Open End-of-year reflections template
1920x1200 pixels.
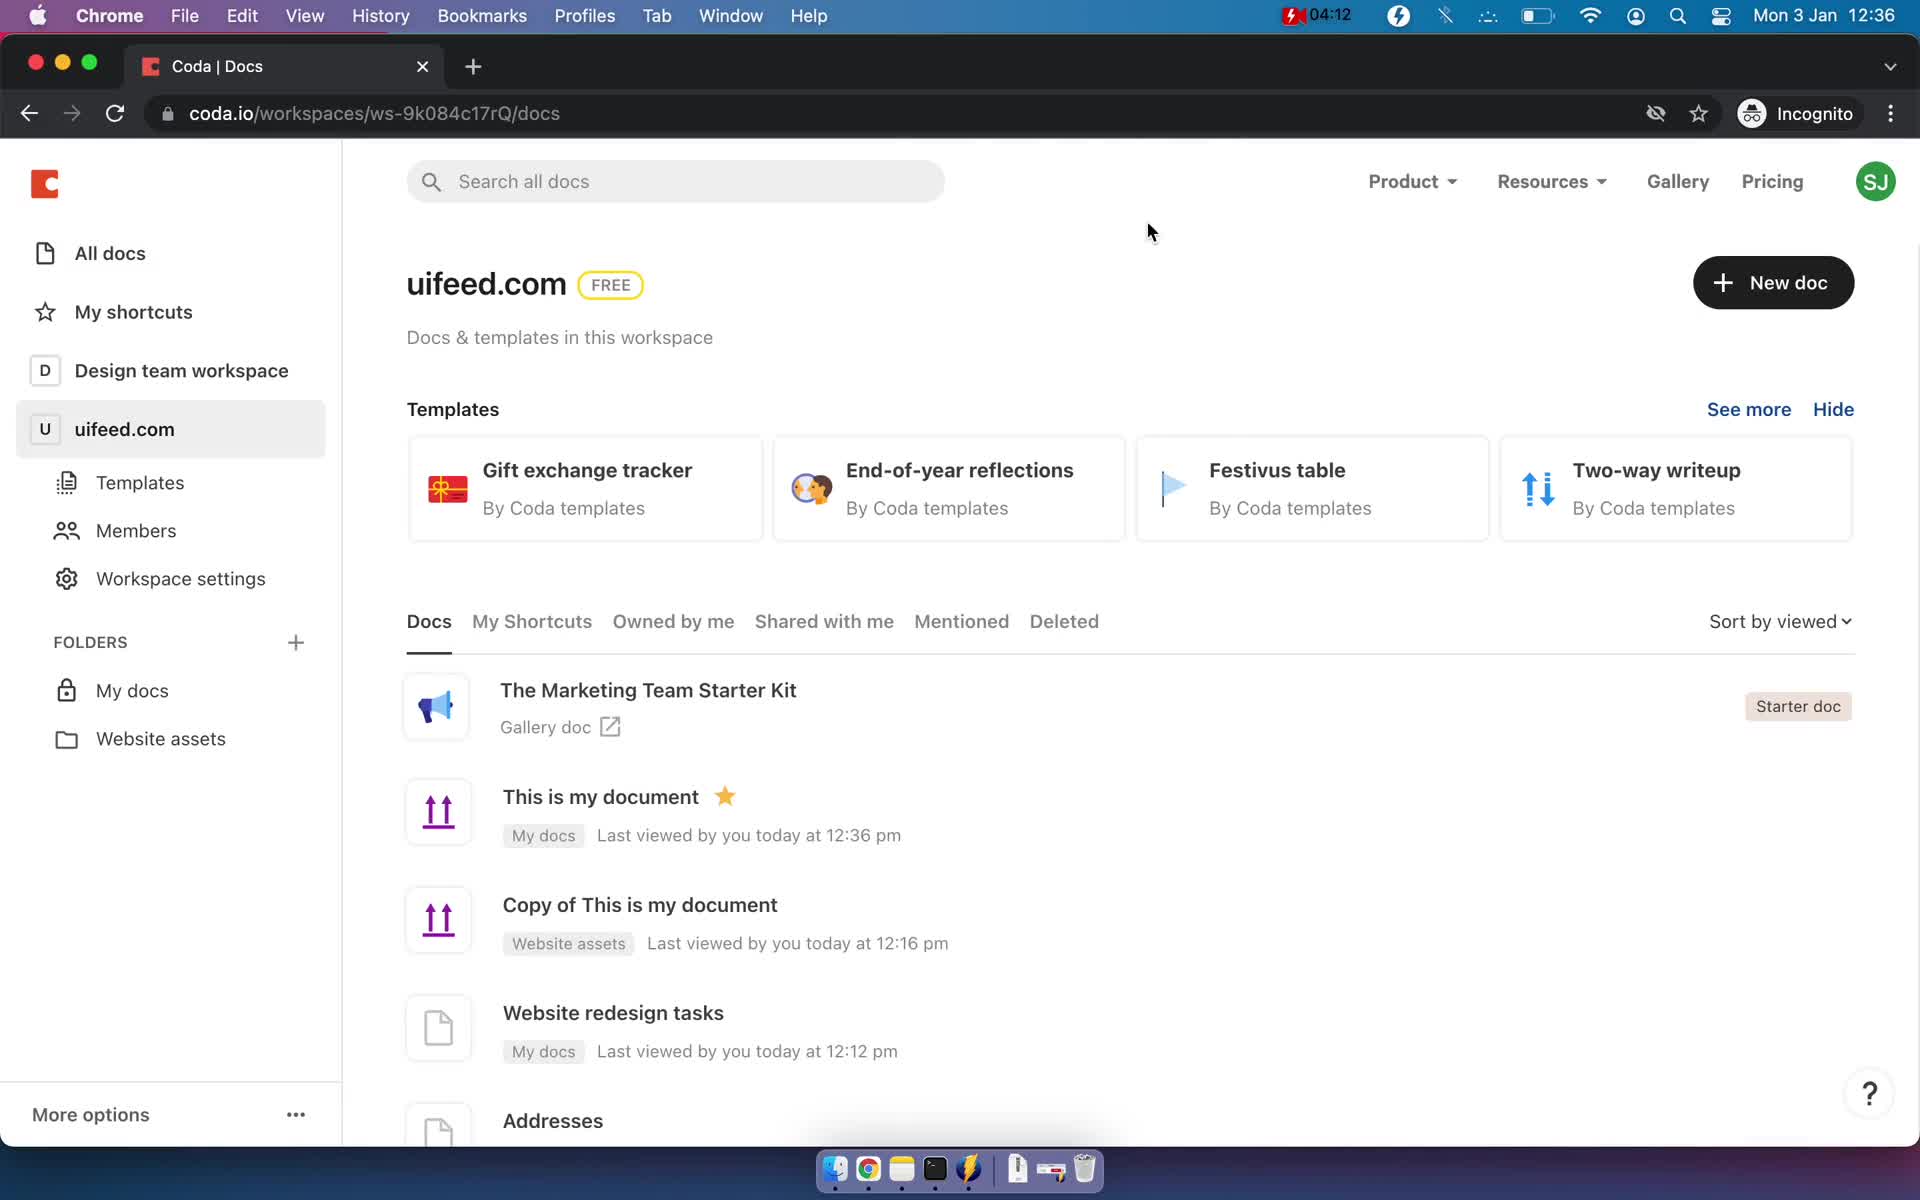(x=949, y=489)
